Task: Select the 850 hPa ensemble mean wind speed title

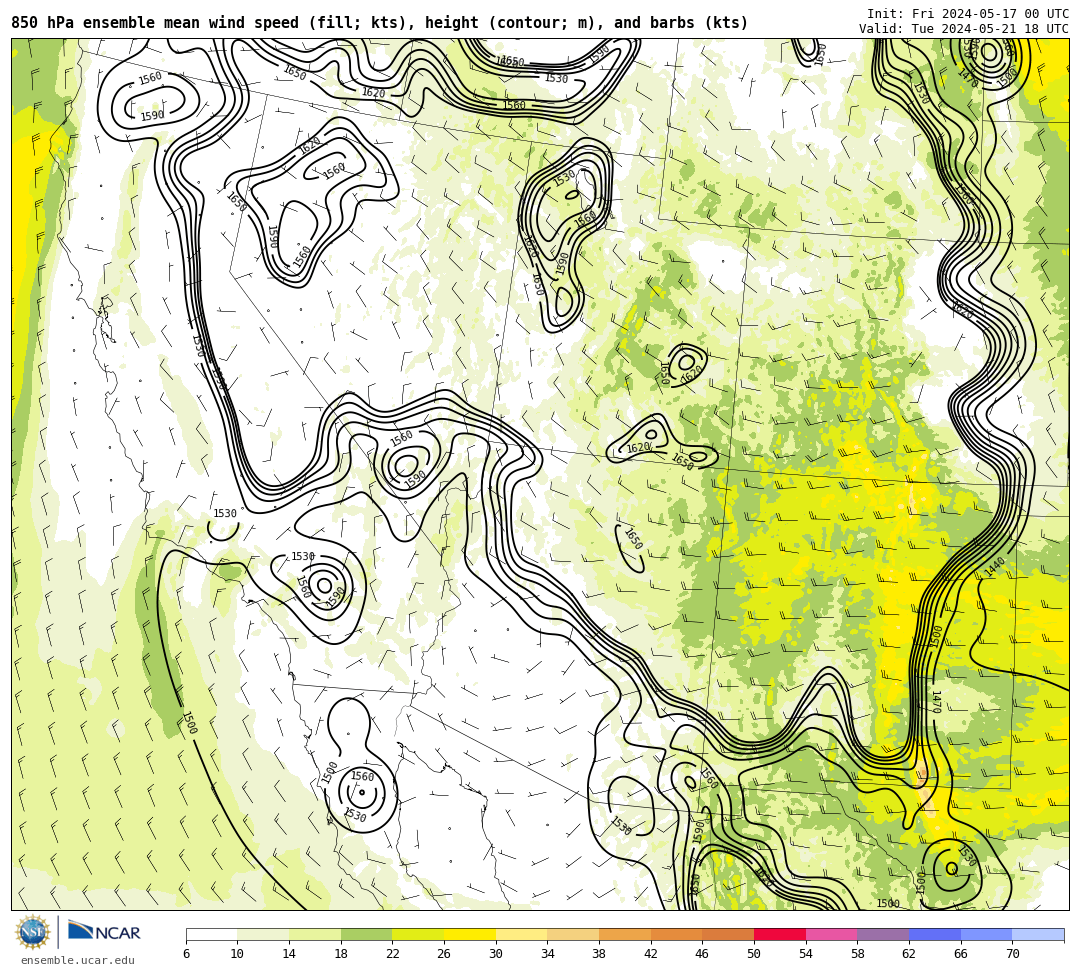Action: pos(380,23)
